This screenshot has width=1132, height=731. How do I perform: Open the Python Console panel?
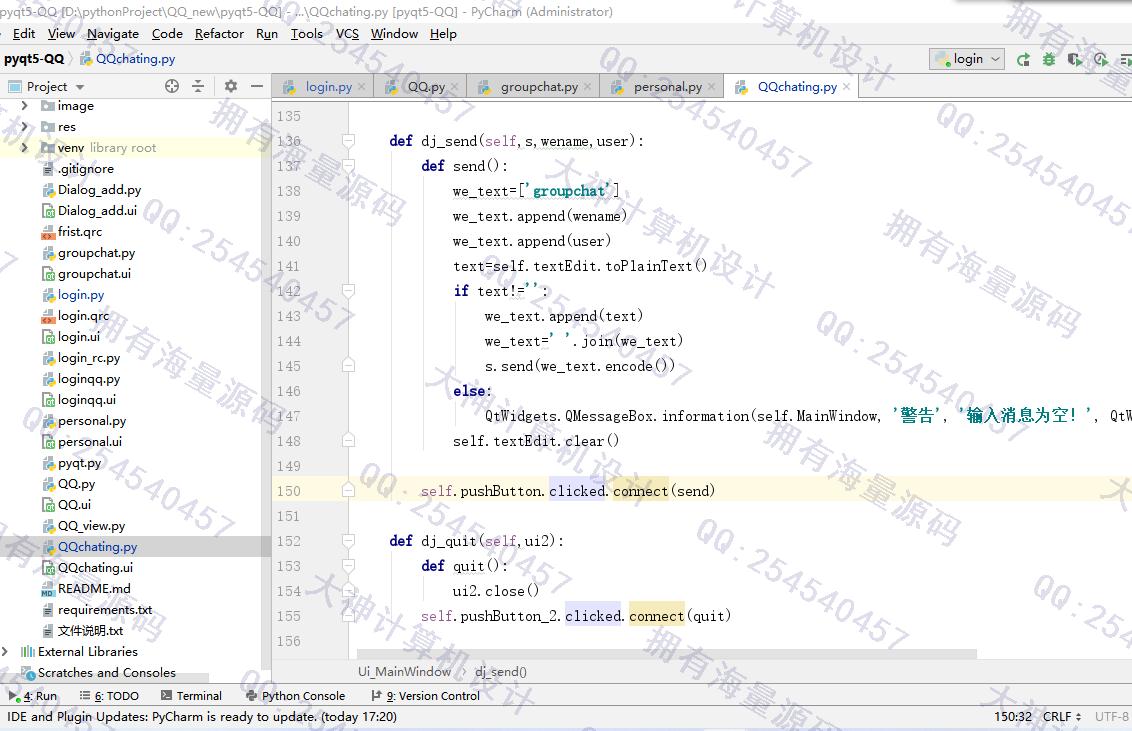pos(294,696)
